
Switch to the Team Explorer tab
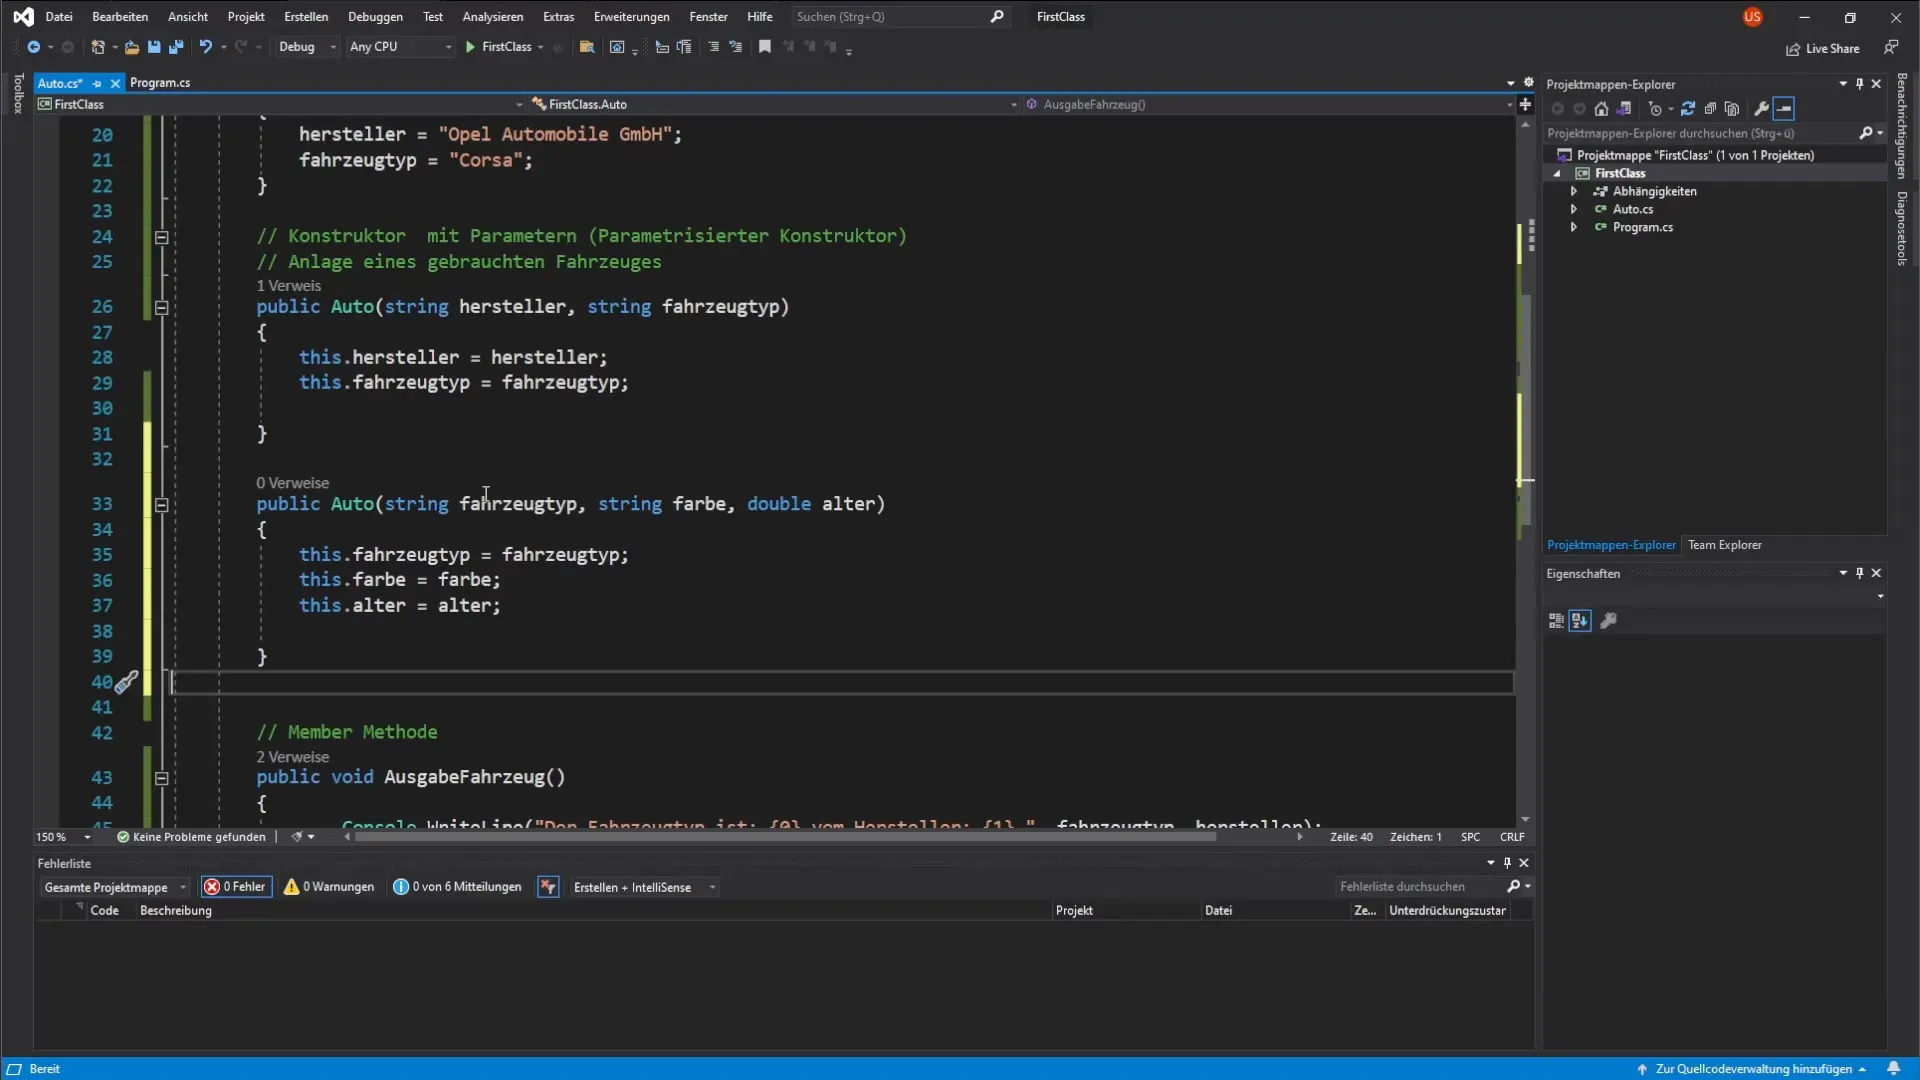[x=1724, y=545]
